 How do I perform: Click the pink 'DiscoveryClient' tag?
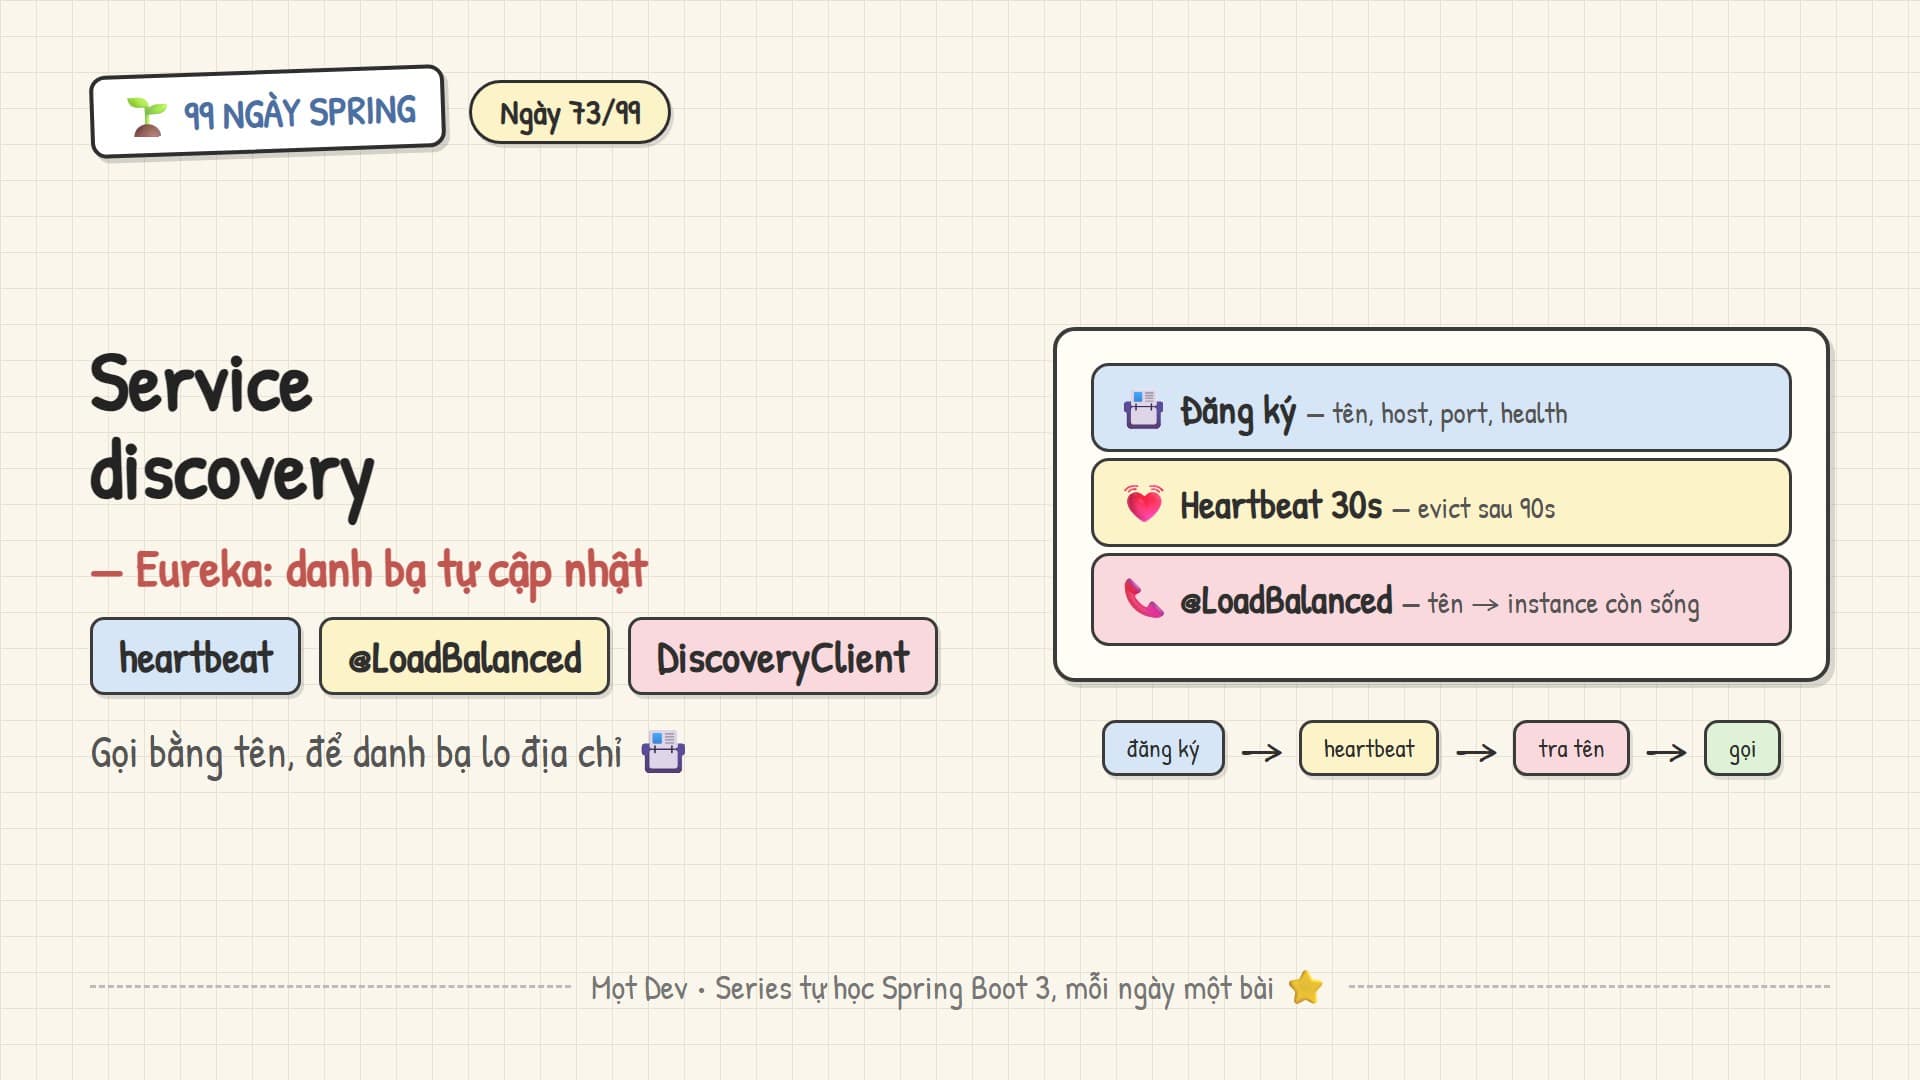[783, 657]
